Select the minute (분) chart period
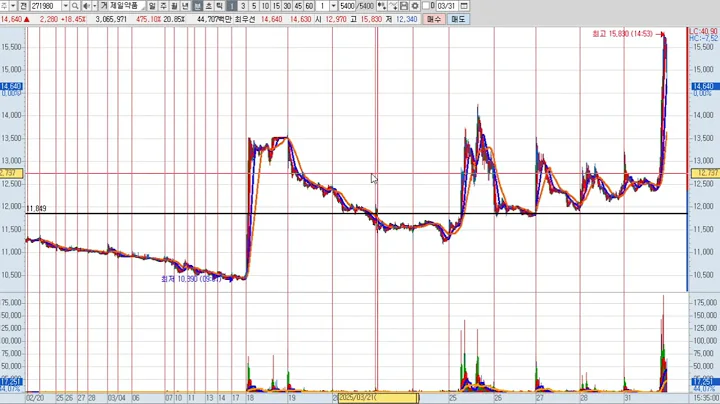720x404 pixels. click(x=197, y=6)
